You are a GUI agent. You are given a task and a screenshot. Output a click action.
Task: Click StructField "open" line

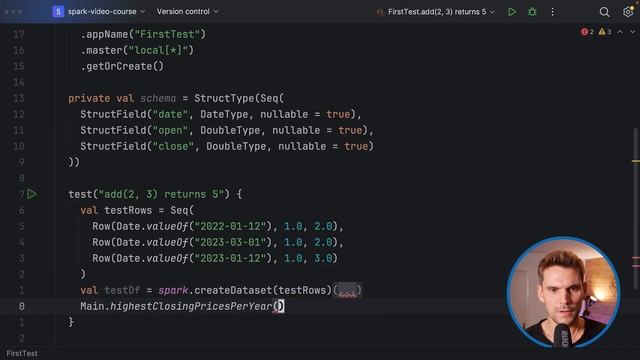point(227,130)
